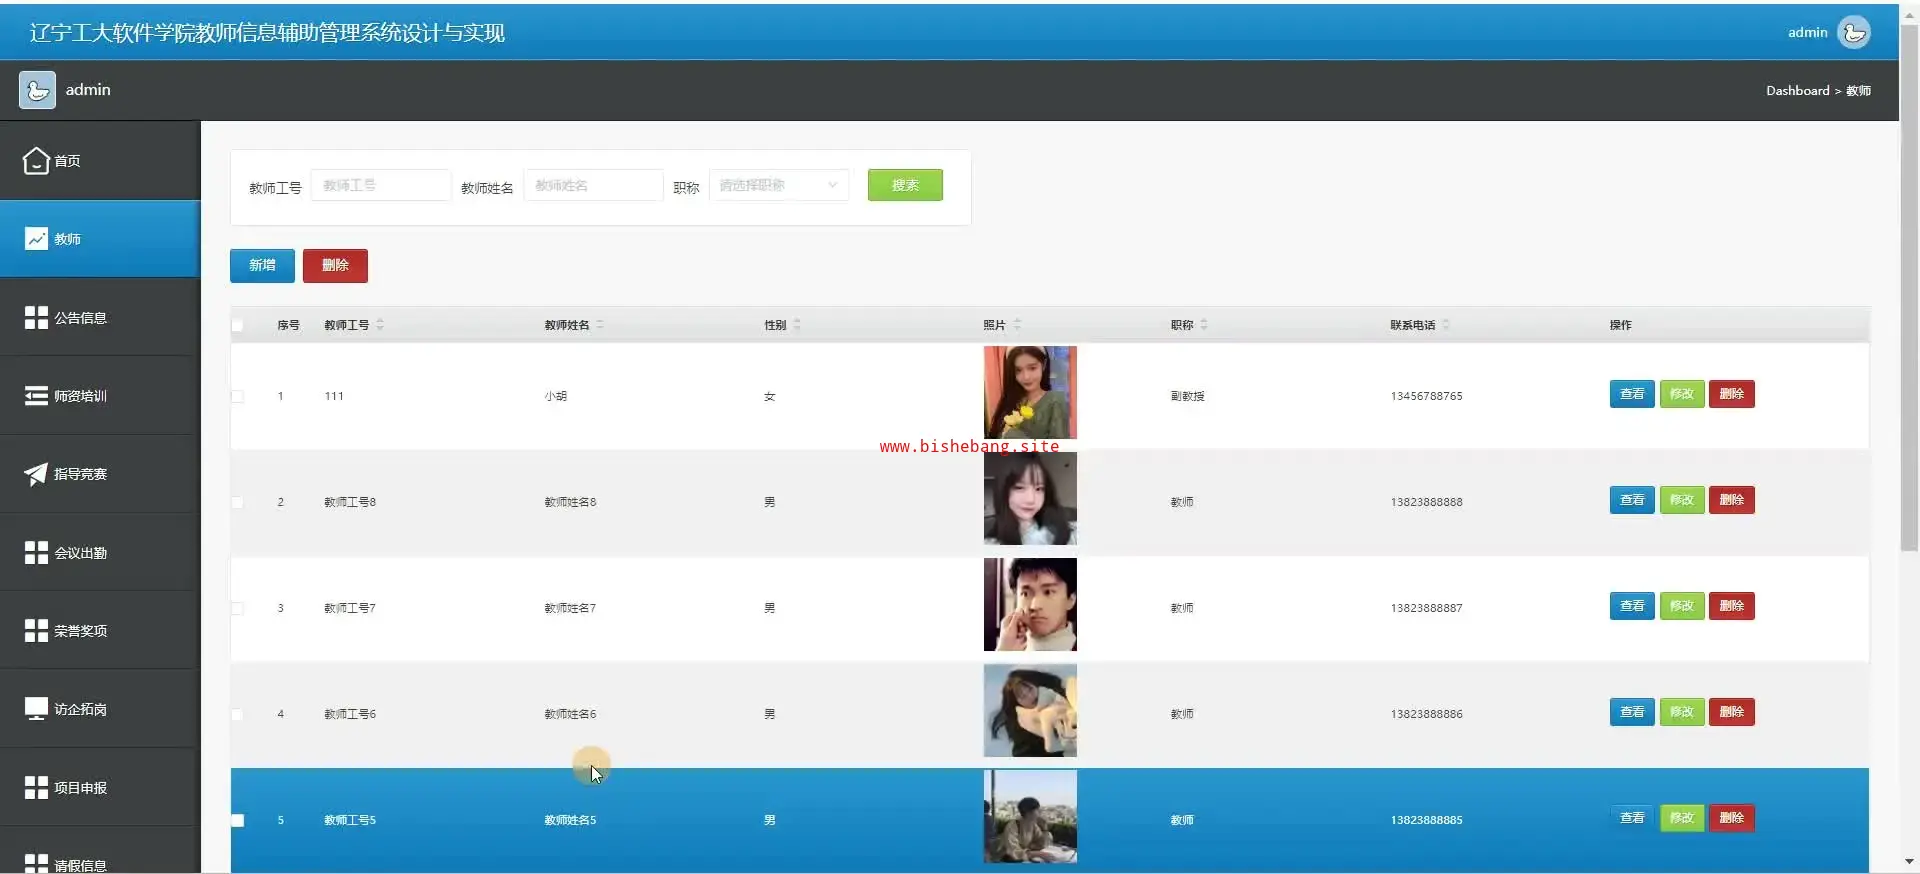View details for 教师工号8
The height and width of the screenshot is (874, 1920).
1632,500
